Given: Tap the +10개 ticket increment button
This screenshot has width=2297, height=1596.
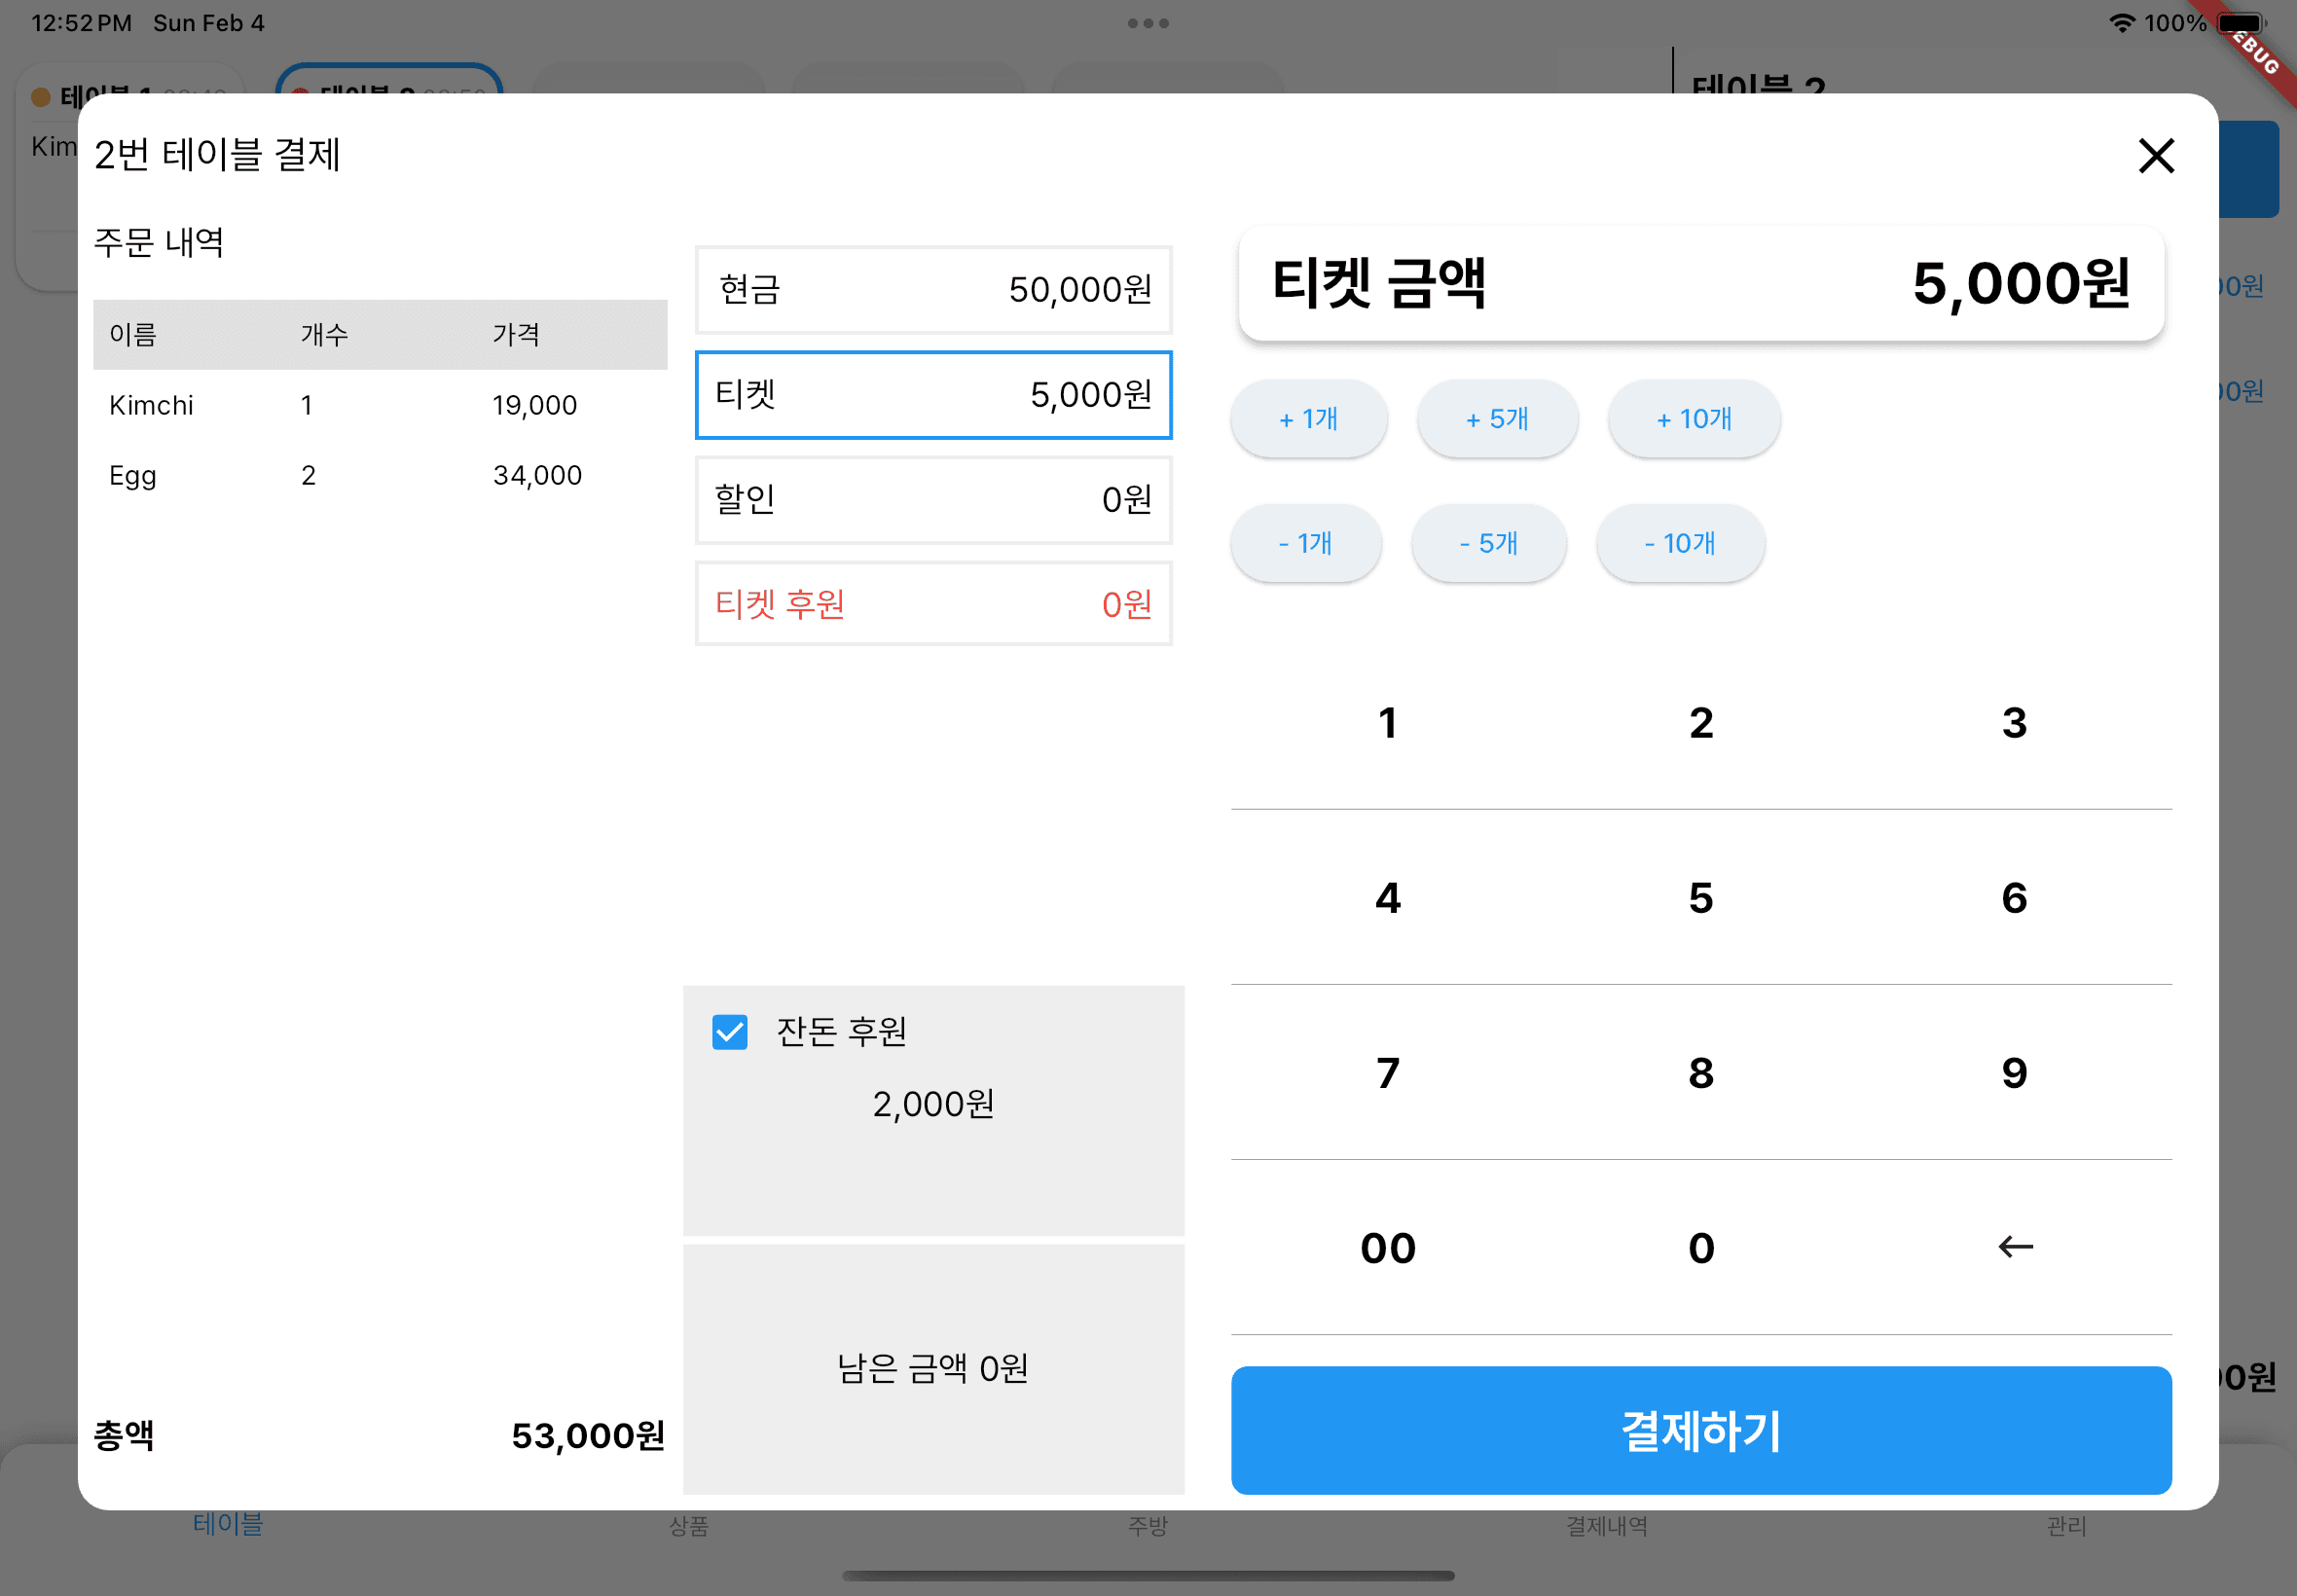Looking at the screenshot, I should (1693, 419).
